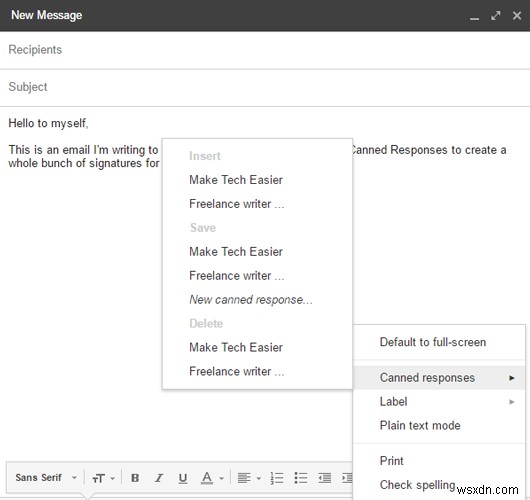Insert the Freelance writer canned response
Screen dimensions: 530x500
click(237, 204)
